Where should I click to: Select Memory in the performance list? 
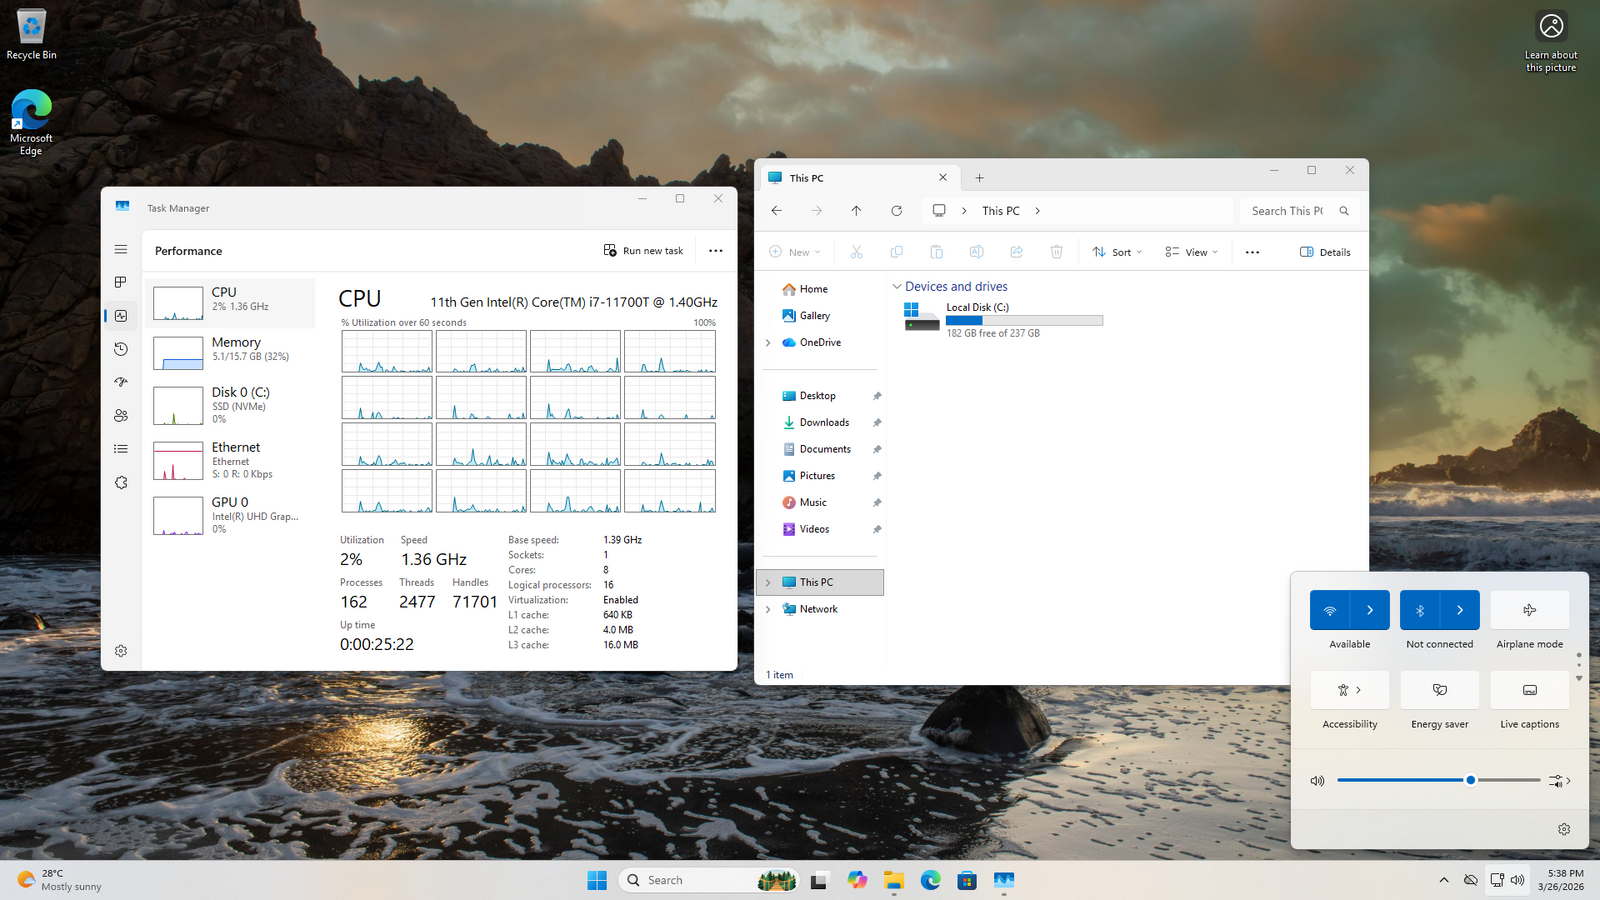231,352
